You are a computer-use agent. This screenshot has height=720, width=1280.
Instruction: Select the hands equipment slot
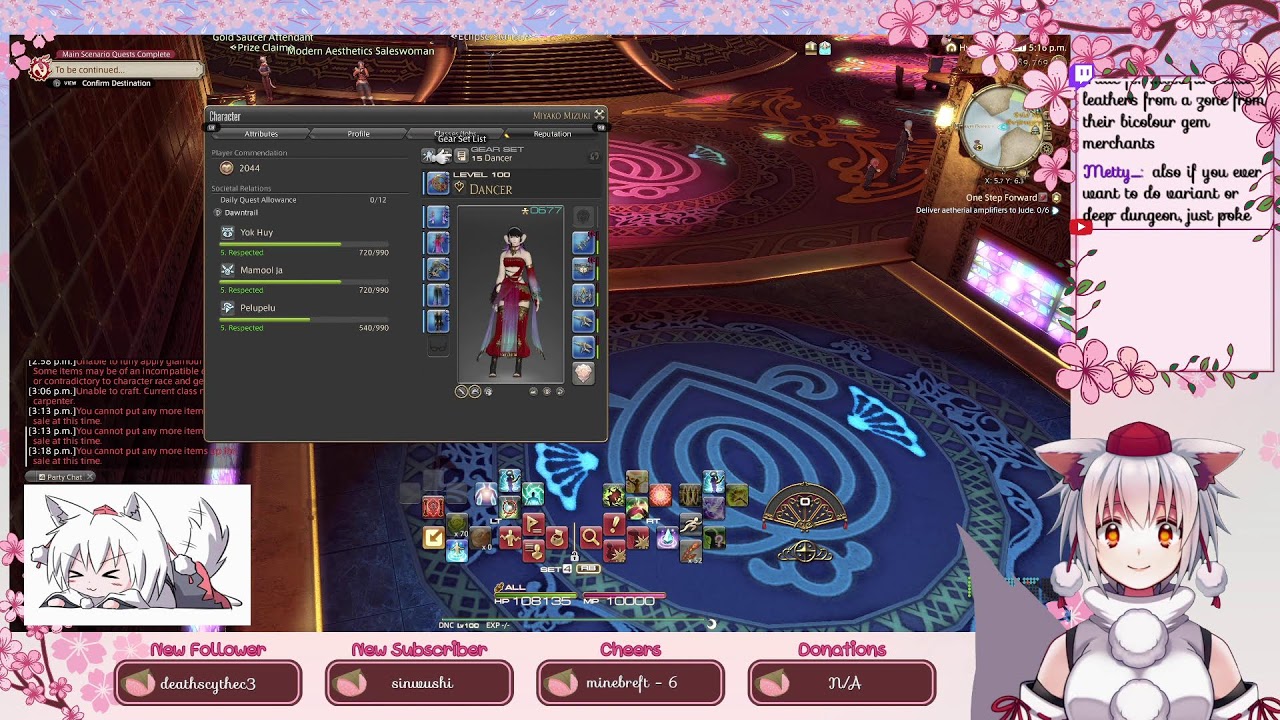[438, 269]
